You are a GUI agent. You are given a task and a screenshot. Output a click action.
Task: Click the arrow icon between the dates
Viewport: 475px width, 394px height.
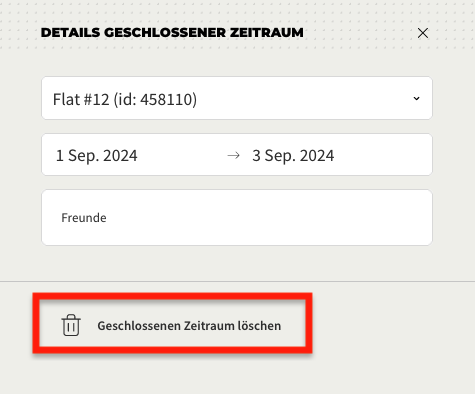(233, 155)
